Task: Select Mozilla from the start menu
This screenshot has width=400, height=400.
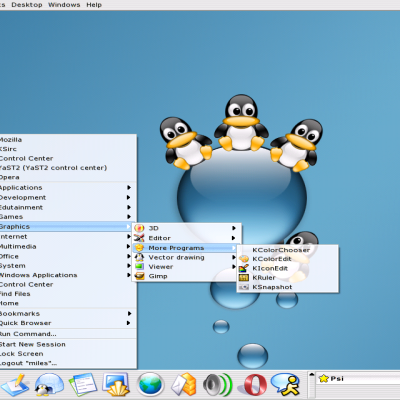Action: (68, 140)
